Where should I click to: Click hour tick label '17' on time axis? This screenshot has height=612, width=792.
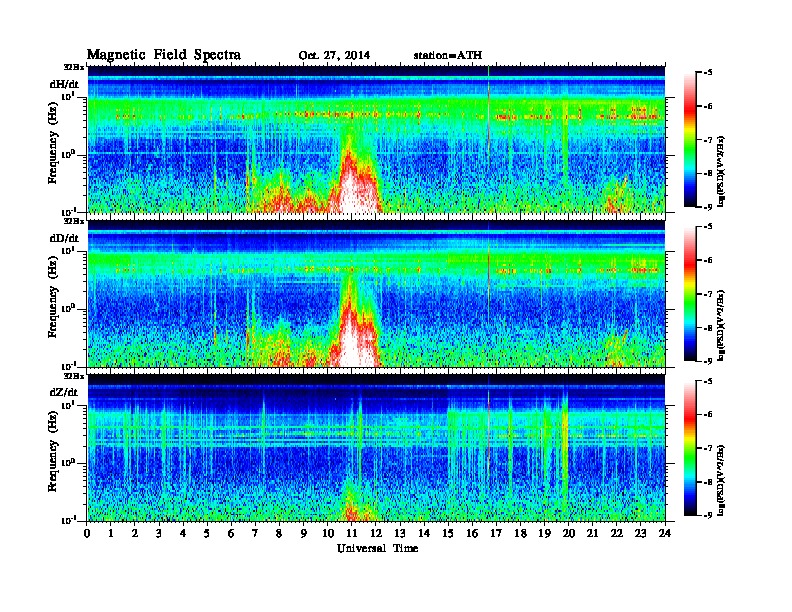(497, 534)
